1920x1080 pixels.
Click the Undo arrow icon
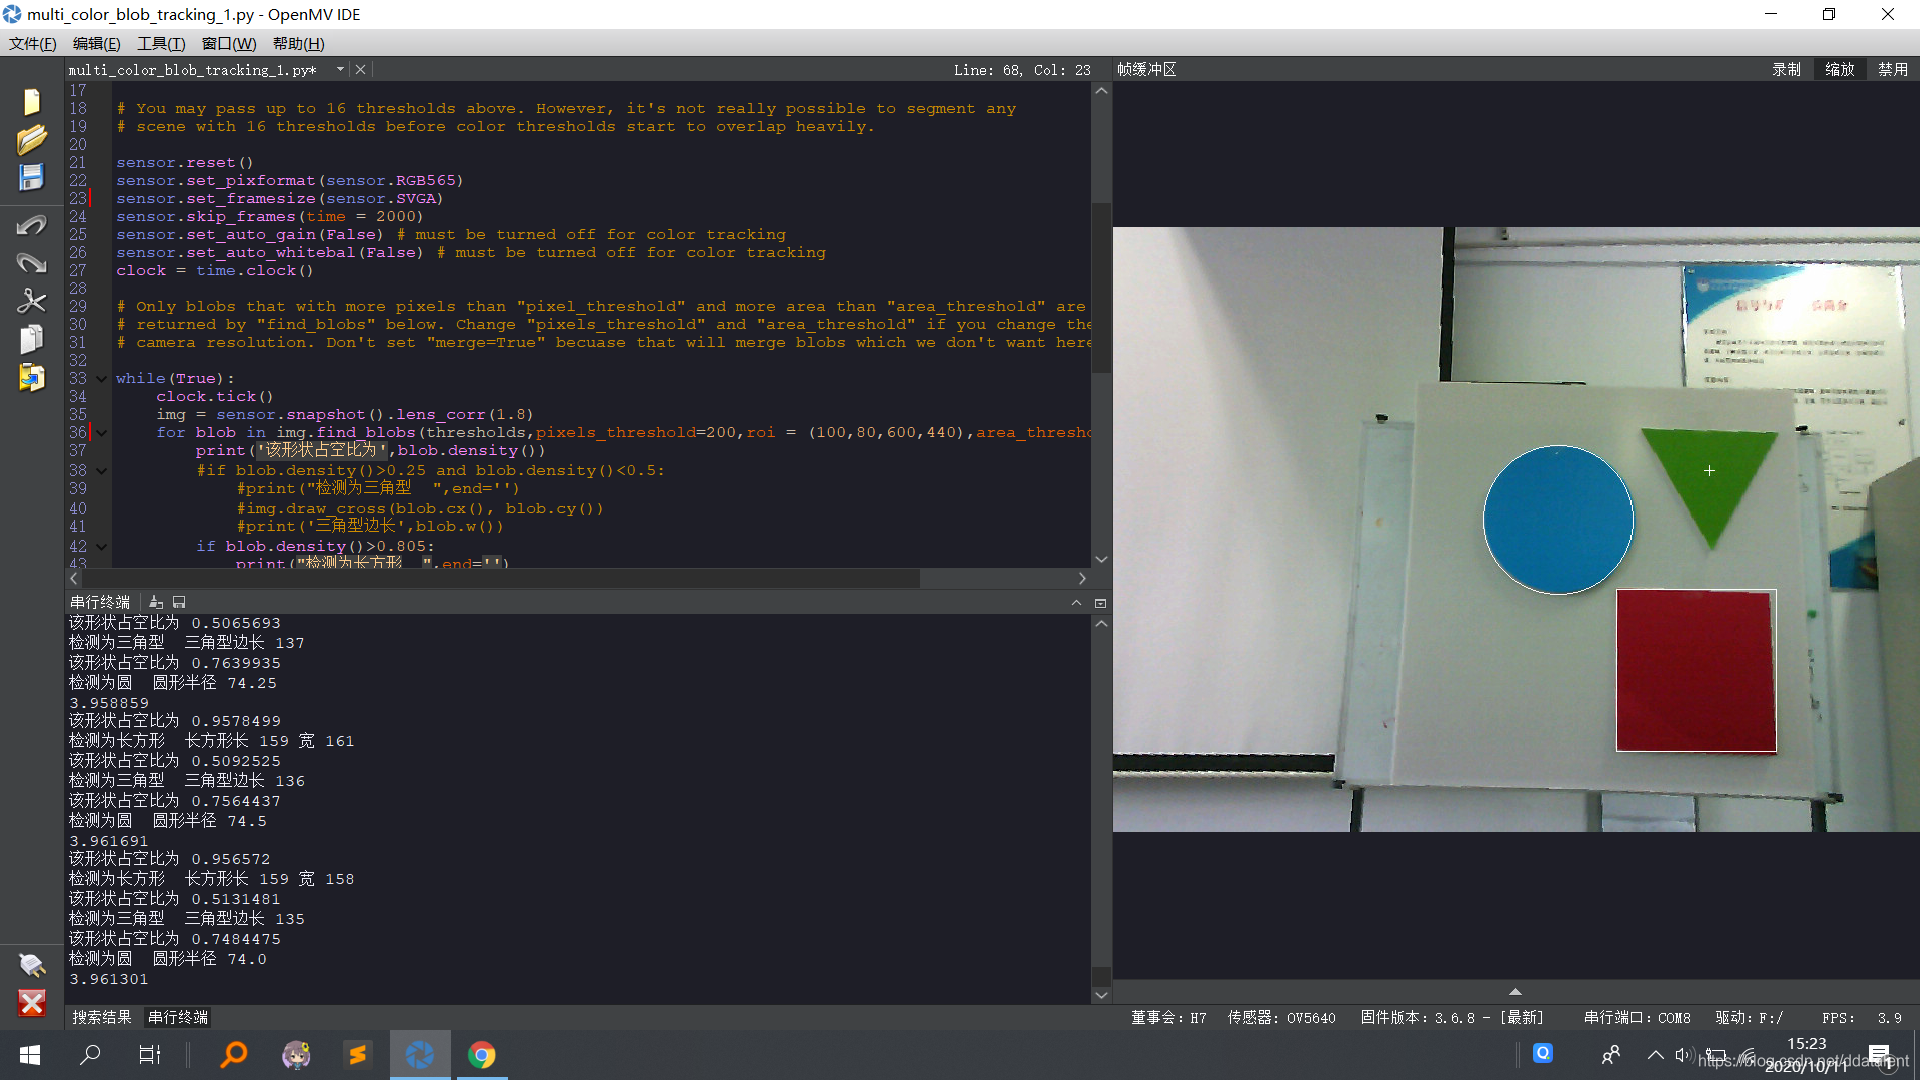[31, 225]
